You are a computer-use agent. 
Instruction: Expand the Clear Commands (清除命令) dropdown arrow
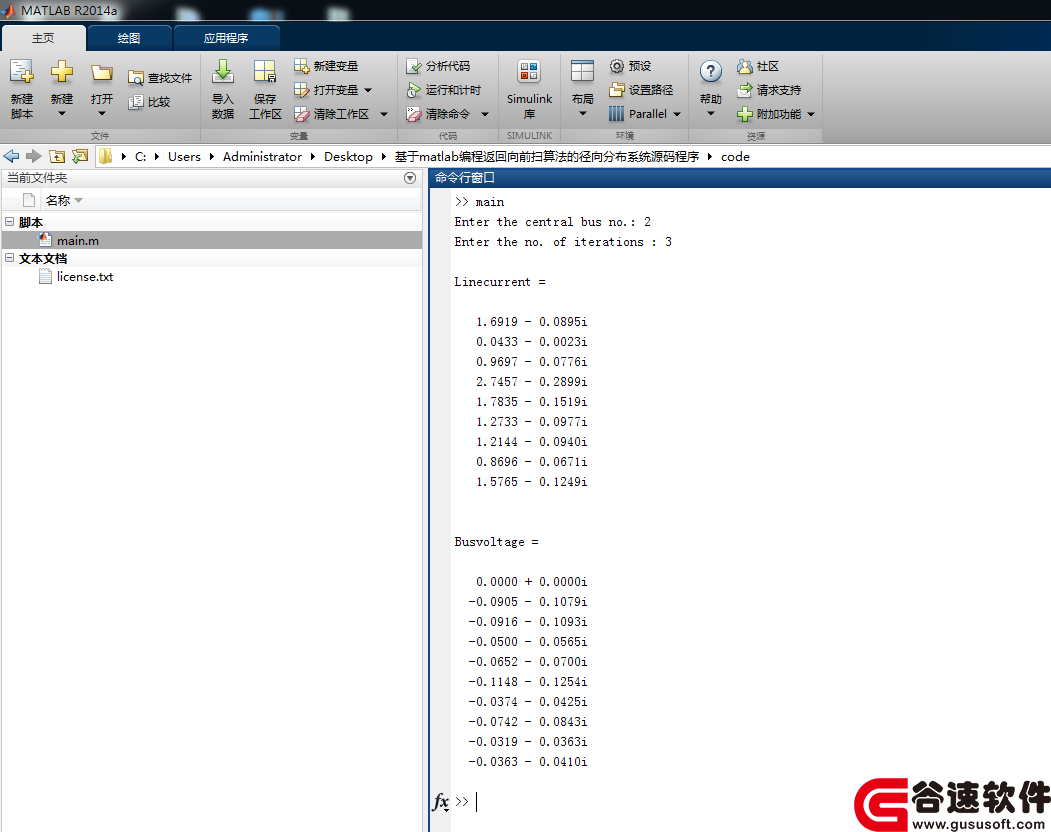(x=485, y=114)
